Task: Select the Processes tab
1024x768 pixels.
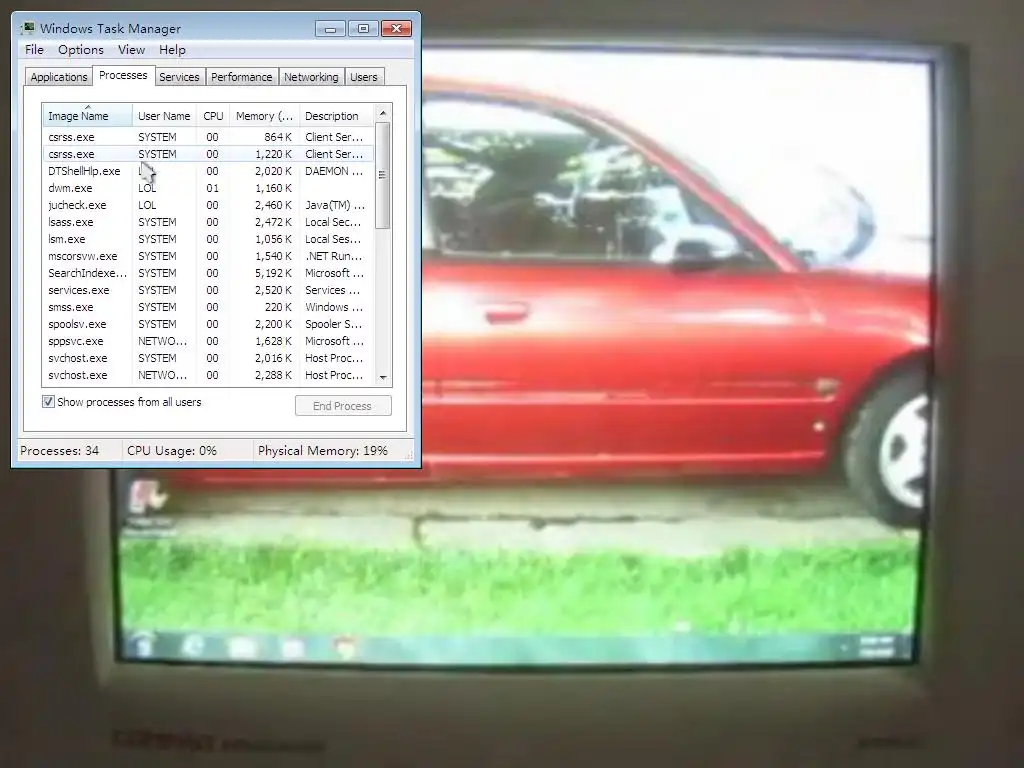Action: click(x=123, y=76)
